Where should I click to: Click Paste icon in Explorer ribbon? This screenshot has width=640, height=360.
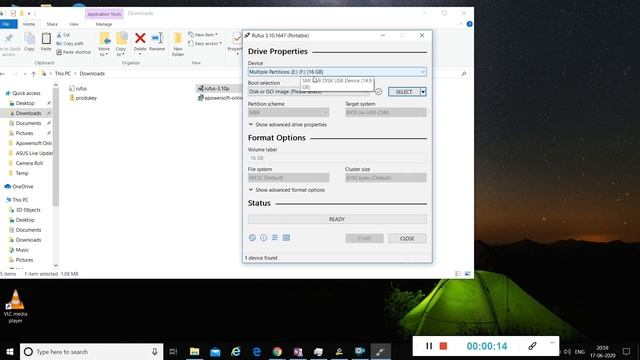click(46, 42)
